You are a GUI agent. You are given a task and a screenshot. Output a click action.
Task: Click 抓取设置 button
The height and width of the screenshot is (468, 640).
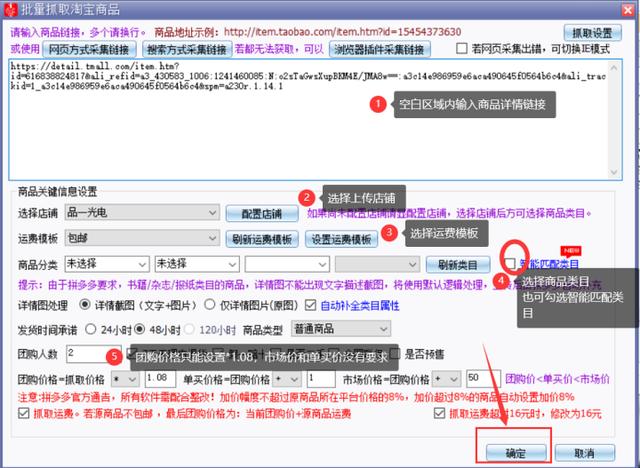593,33
